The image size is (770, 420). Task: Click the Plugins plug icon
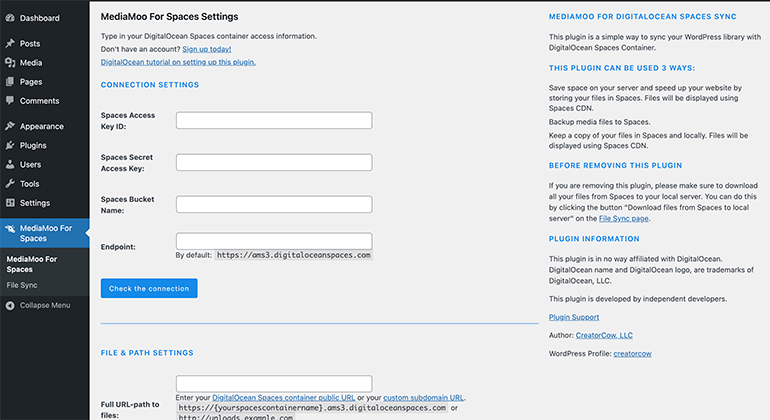pos(9,146)
